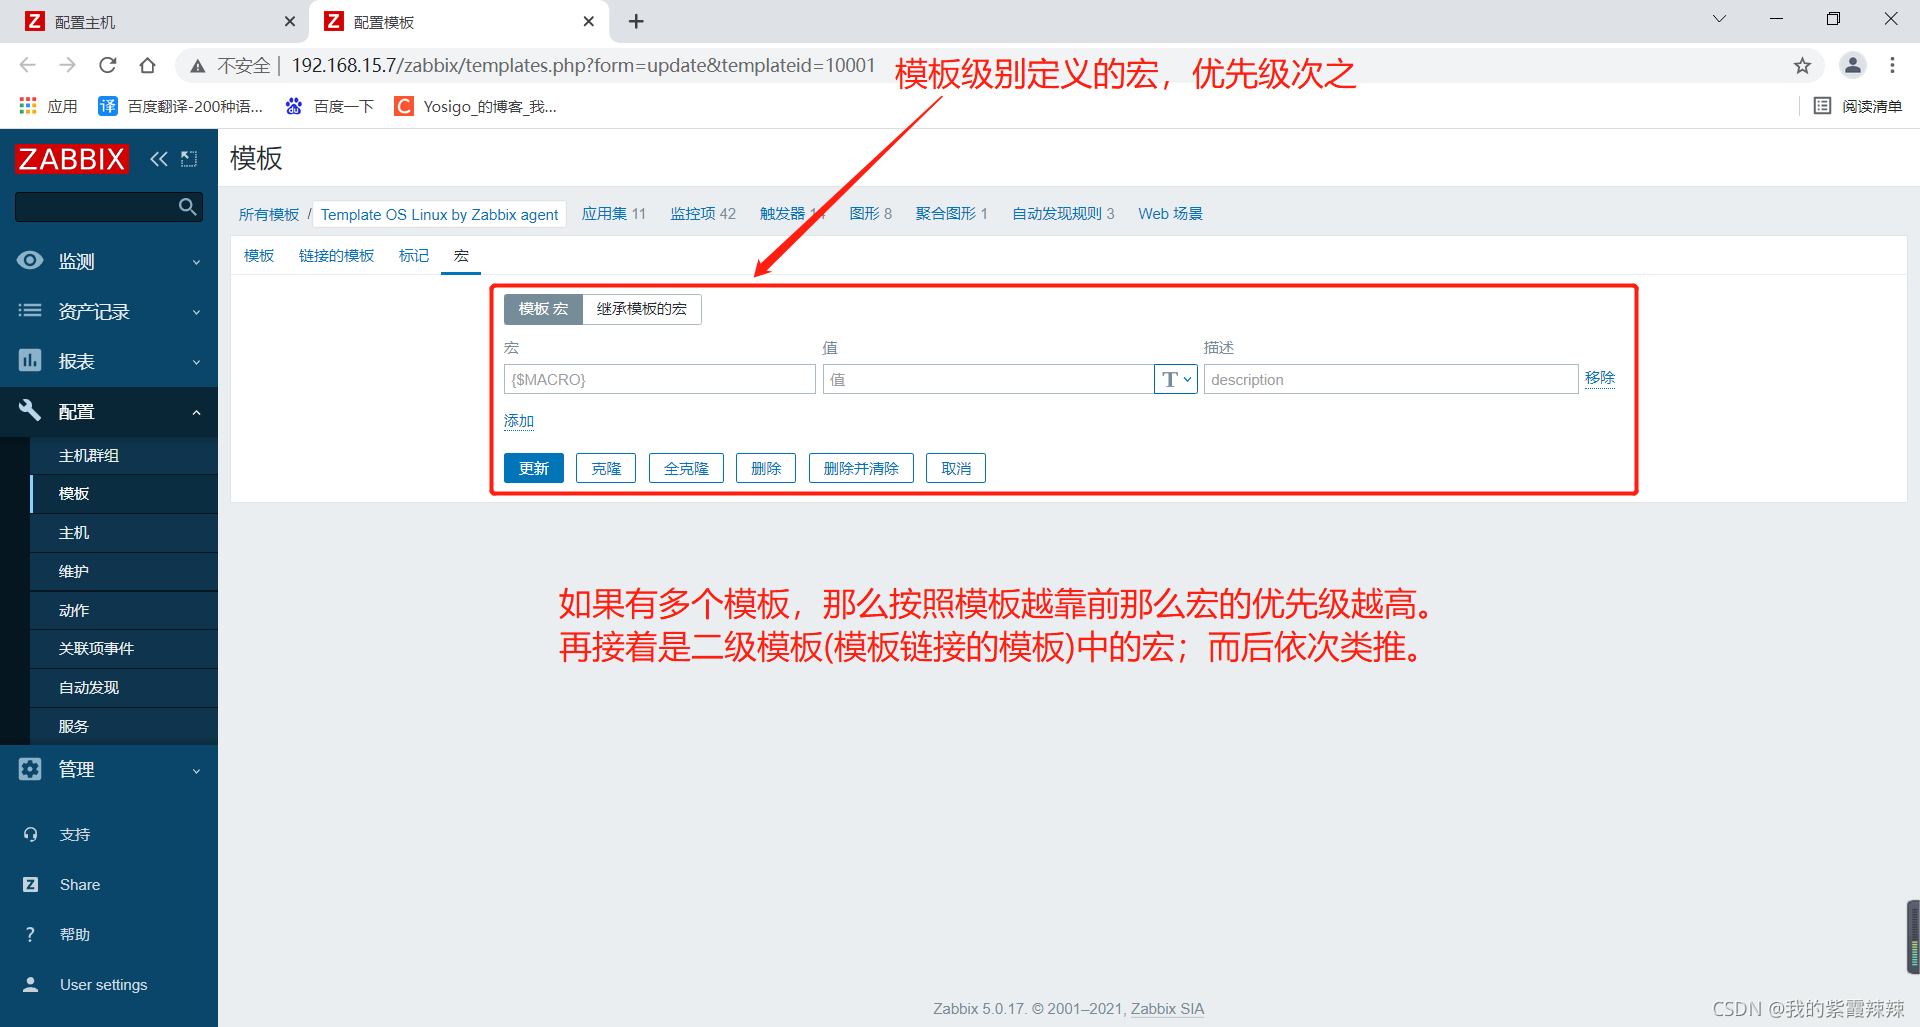Image resolution: width=1920 pixels, height=1027 pixels.
Task: Toggle kiosk/hide sidebar icon next to chevrons
Action: tap(189, 159)
